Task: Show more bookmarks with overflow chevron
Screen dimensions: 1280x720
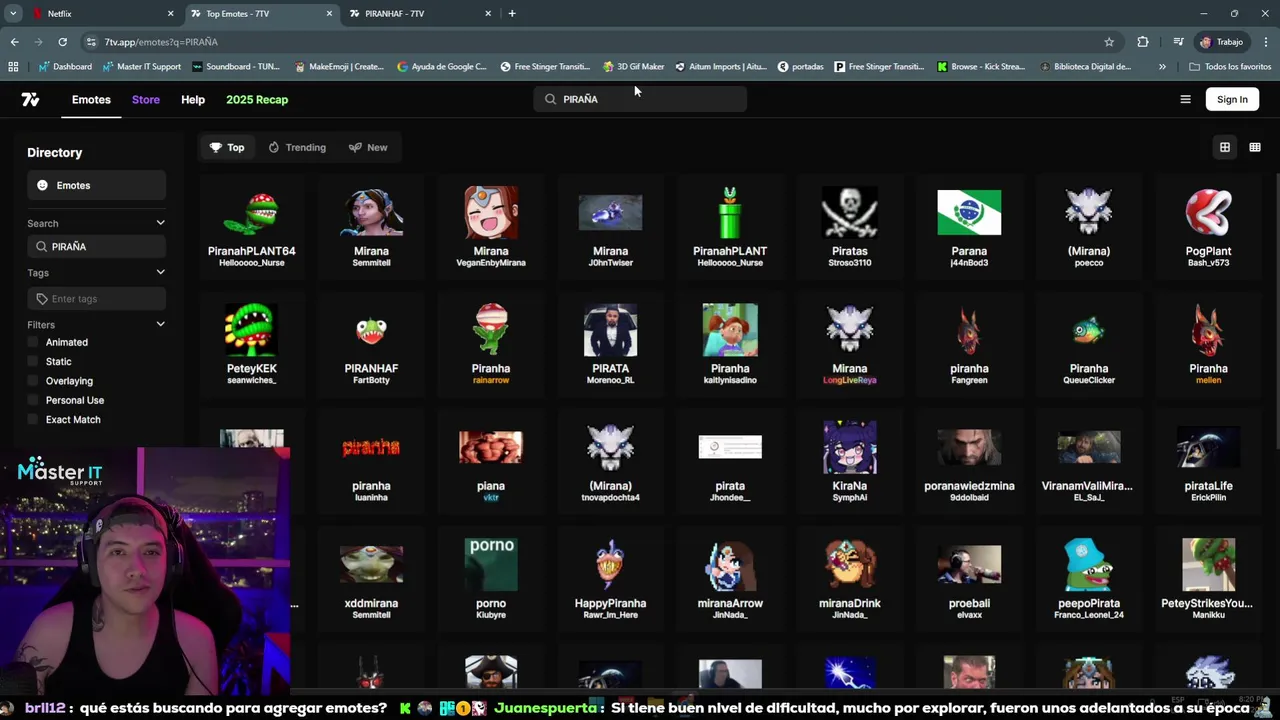Action: point(1162,67)
